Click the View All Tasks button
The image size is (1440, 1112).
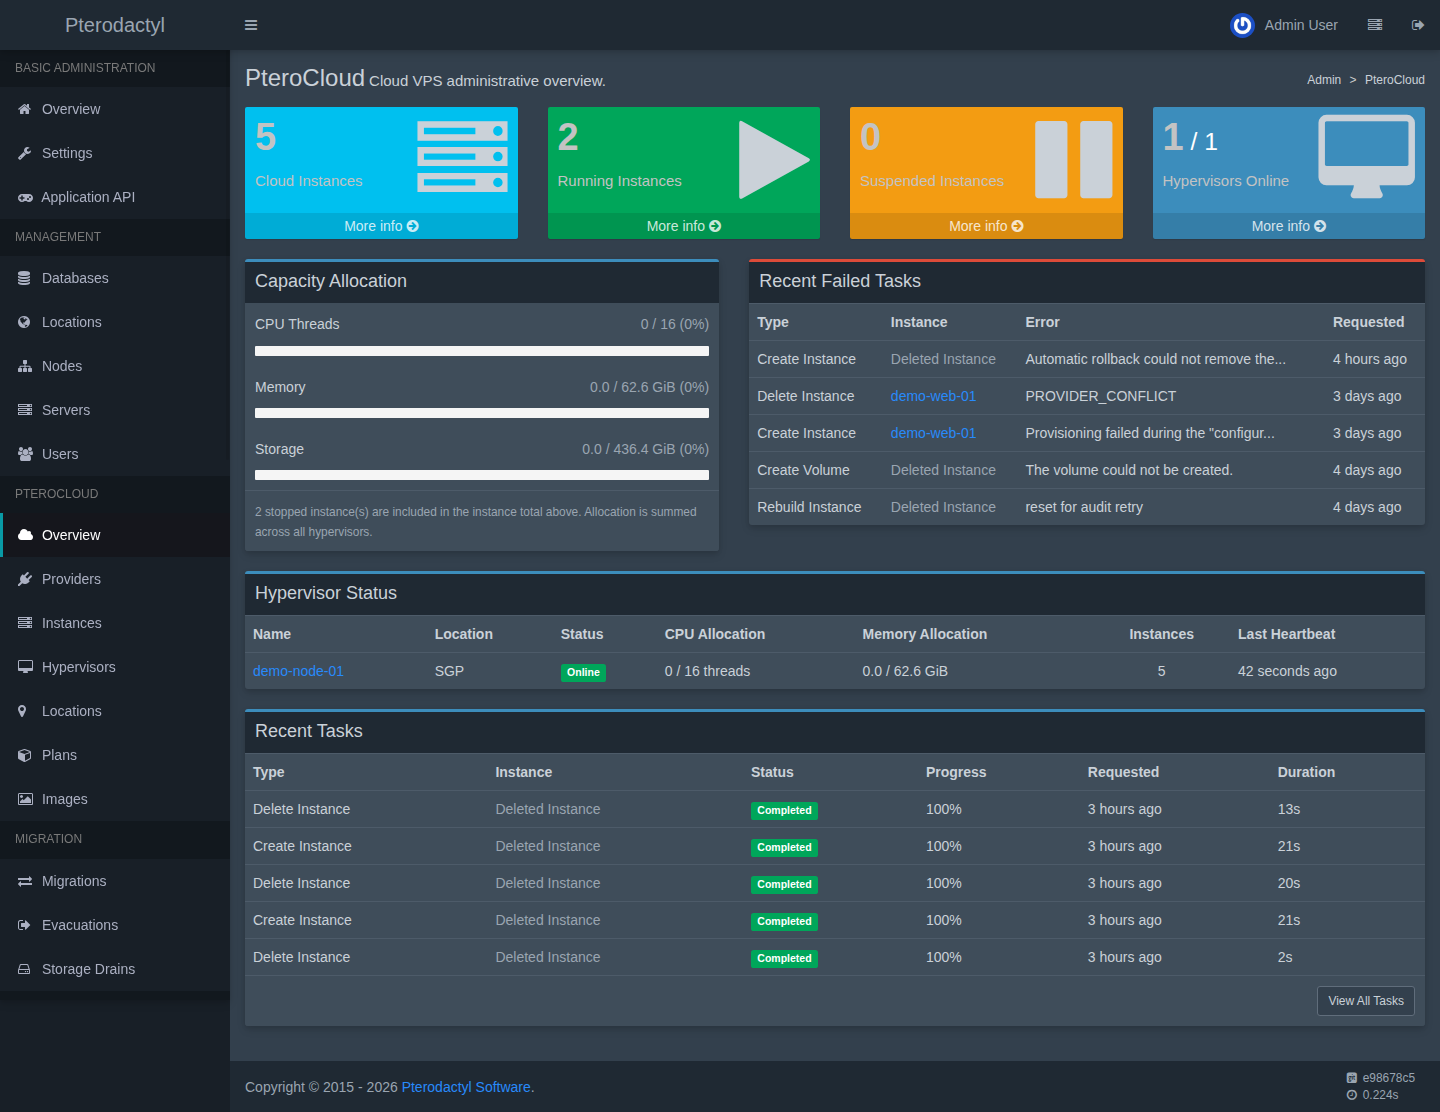pos(1366,1001)
